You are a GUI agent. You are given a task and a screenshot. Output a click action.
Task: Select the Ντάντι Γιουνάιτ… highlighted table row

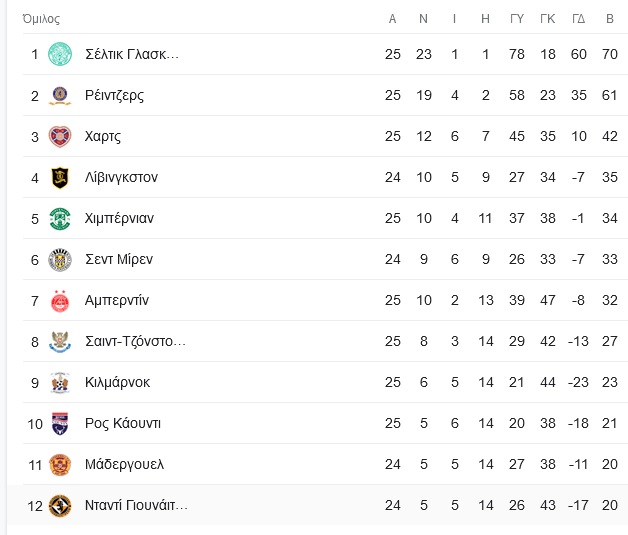tap(317, 505)
